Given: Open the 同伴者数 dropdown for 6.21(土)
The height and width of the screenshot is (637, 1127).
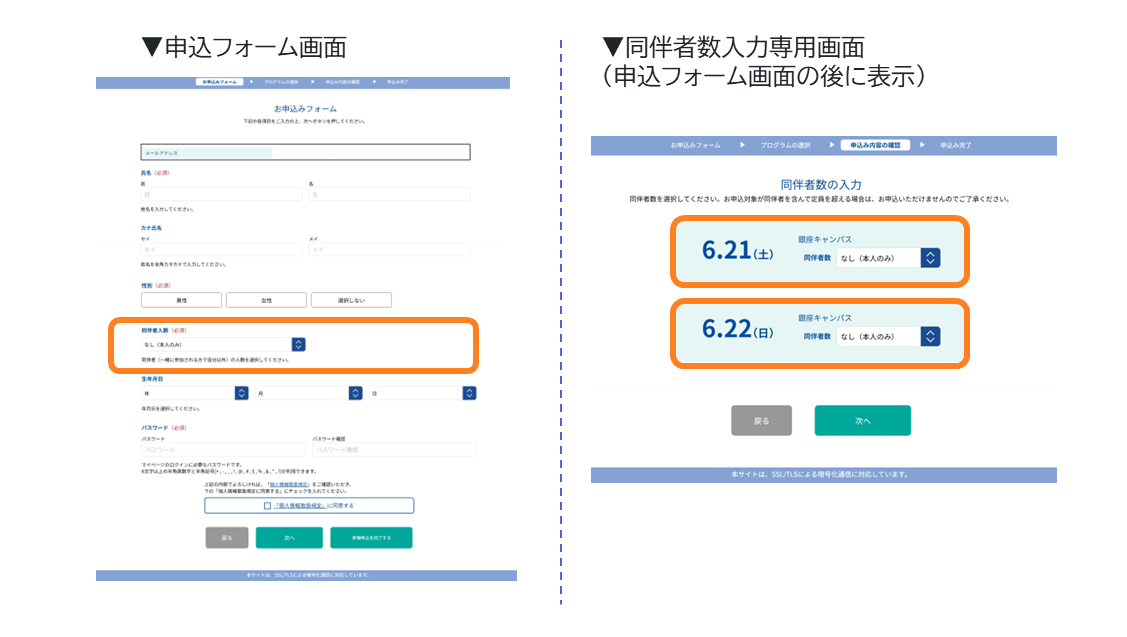Looking at the screenshot, I should tap(888, 257).
